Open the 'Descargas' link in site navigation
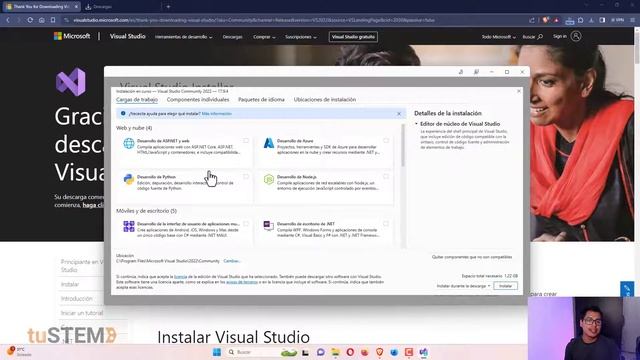The width and height of the screenshot is (640, 360). (232, 37)
